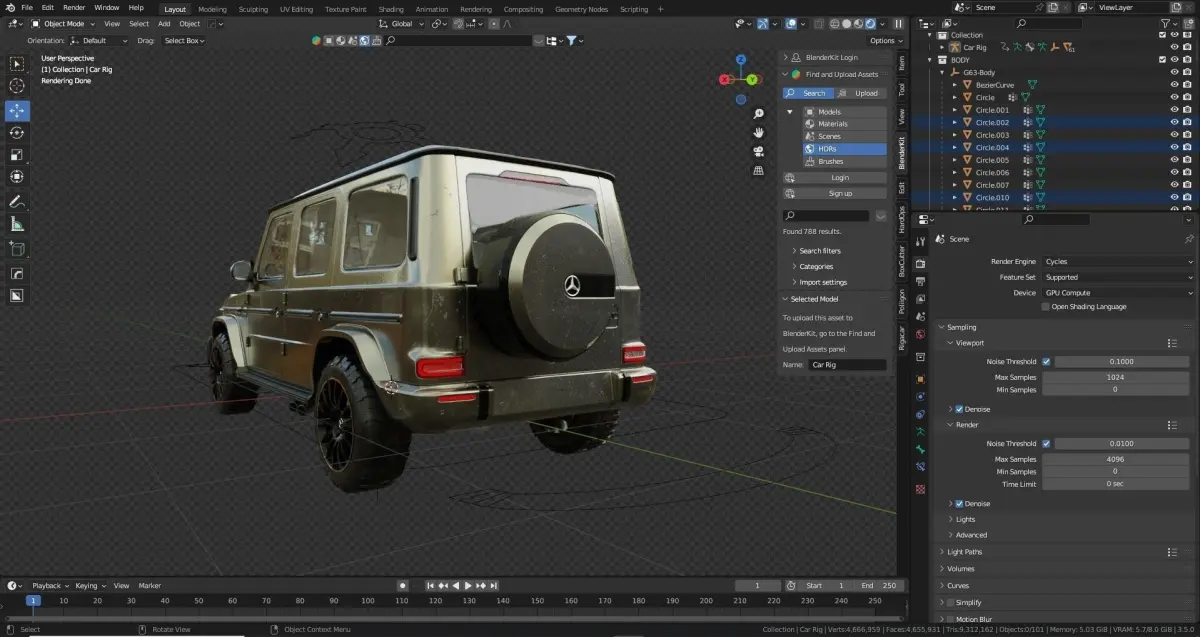Screen dimensions: 1200x637
Task: Click the Sign up button
Action: click(x=835, y=193)
